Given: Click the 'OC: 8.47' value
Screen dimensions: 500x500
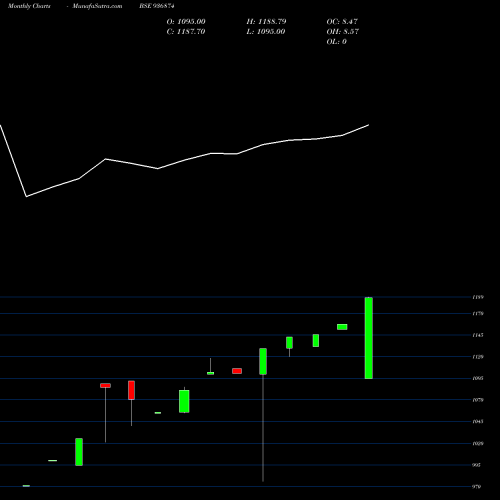Looking at the screenshot, I should [x=342, y=22].
